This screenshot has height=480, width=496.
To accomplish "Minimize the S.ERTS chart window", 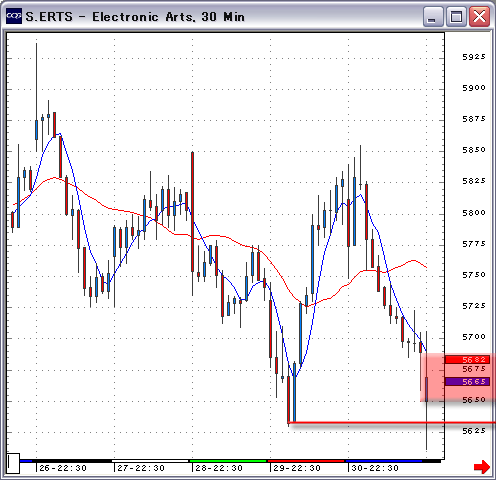I will pyautogui.click(x=433, y=17).
